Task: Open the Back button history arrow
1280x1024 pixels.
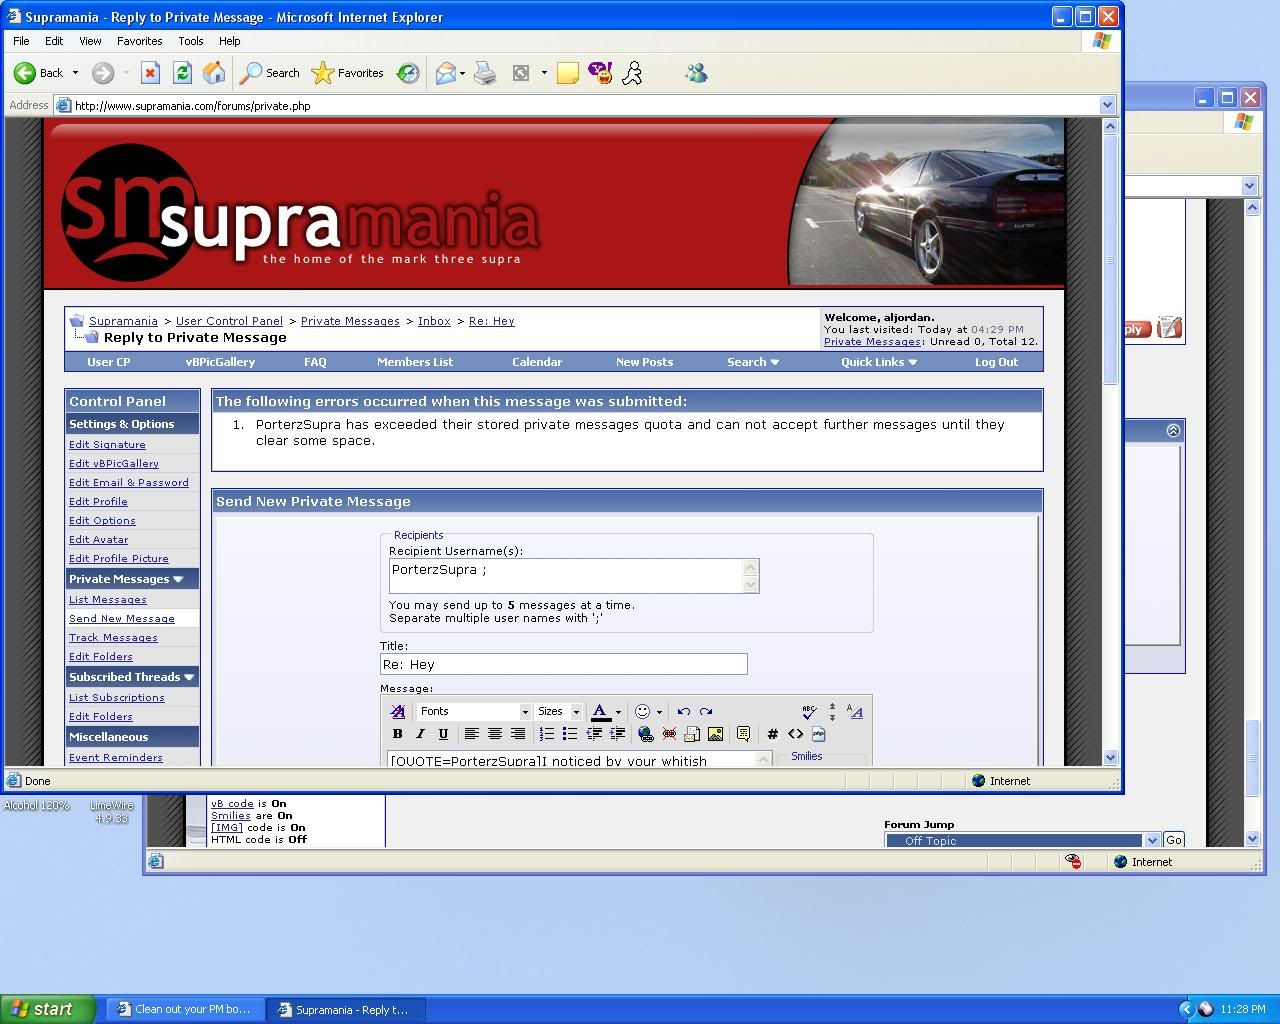Action: (x=75, y=73)
